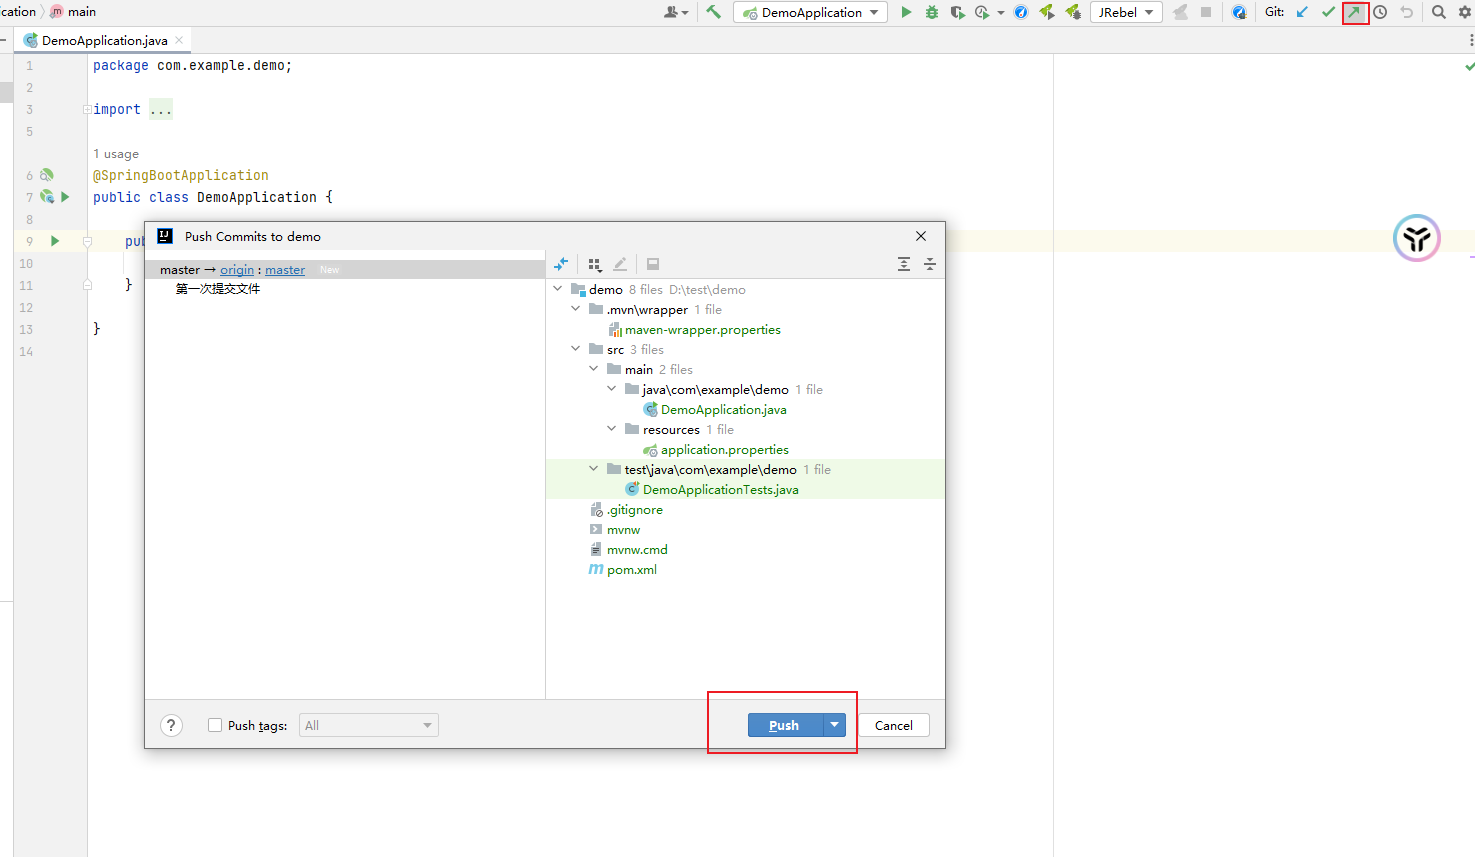Select pom.xml in the changed files tree
Image resolution: width=1475 pixels, height=857 pixels.
(631, 570)
